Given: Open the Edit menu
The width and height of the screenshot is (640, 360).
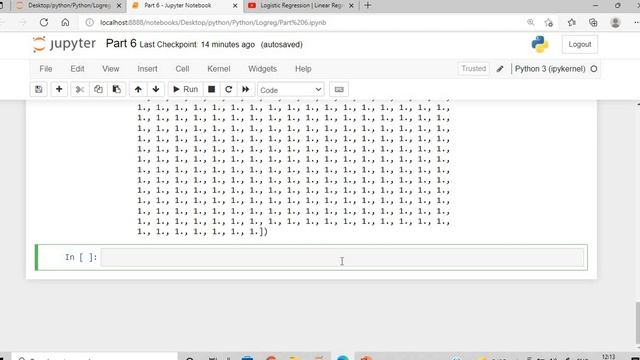Looking at the screenshot, I should pos(77,69).
